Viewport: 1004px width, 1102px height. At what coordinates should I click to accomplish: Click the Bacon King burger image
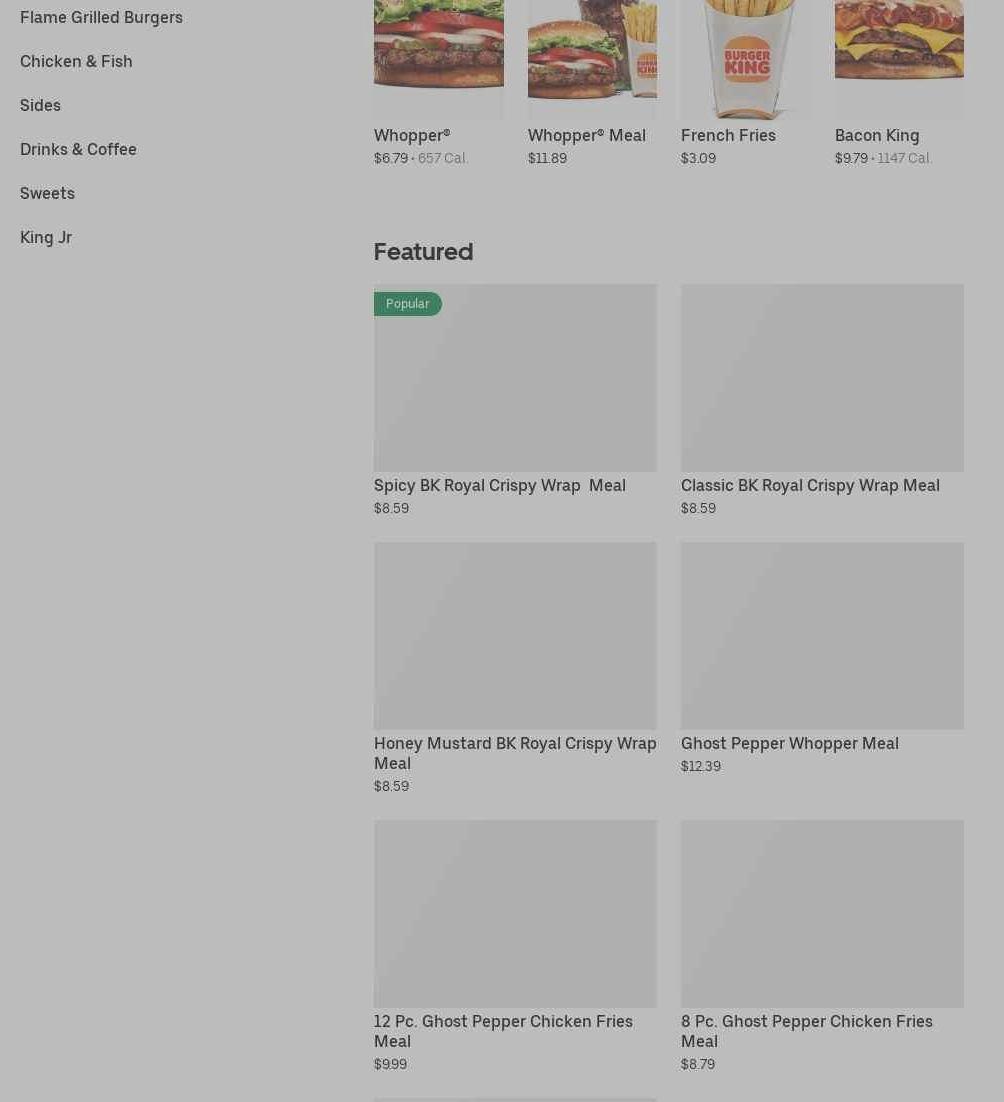899,59
